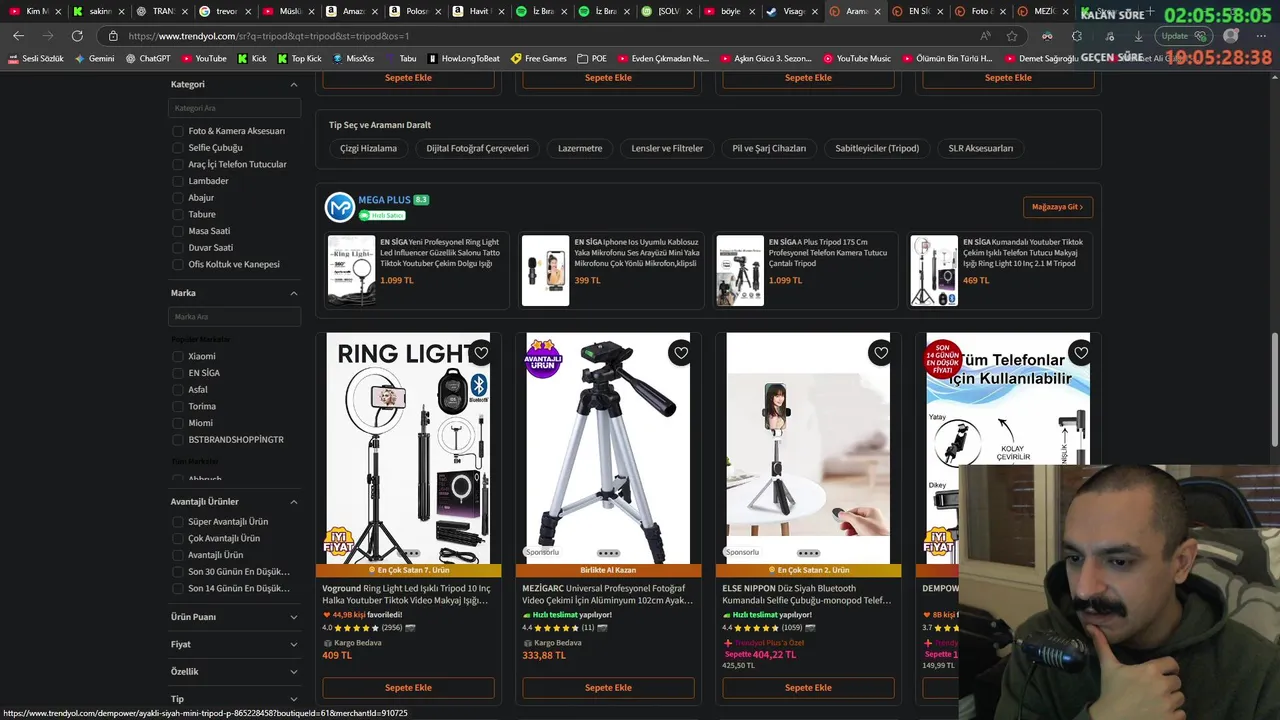
Task: Click image dots on ELSE NIPPON card
Action: 808,553
